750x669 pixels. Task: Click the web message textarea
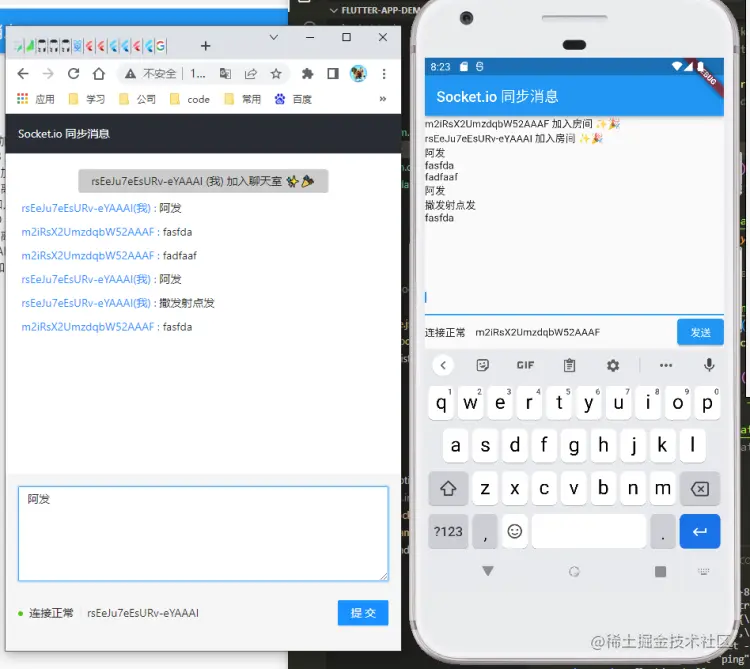click(203, 534)
